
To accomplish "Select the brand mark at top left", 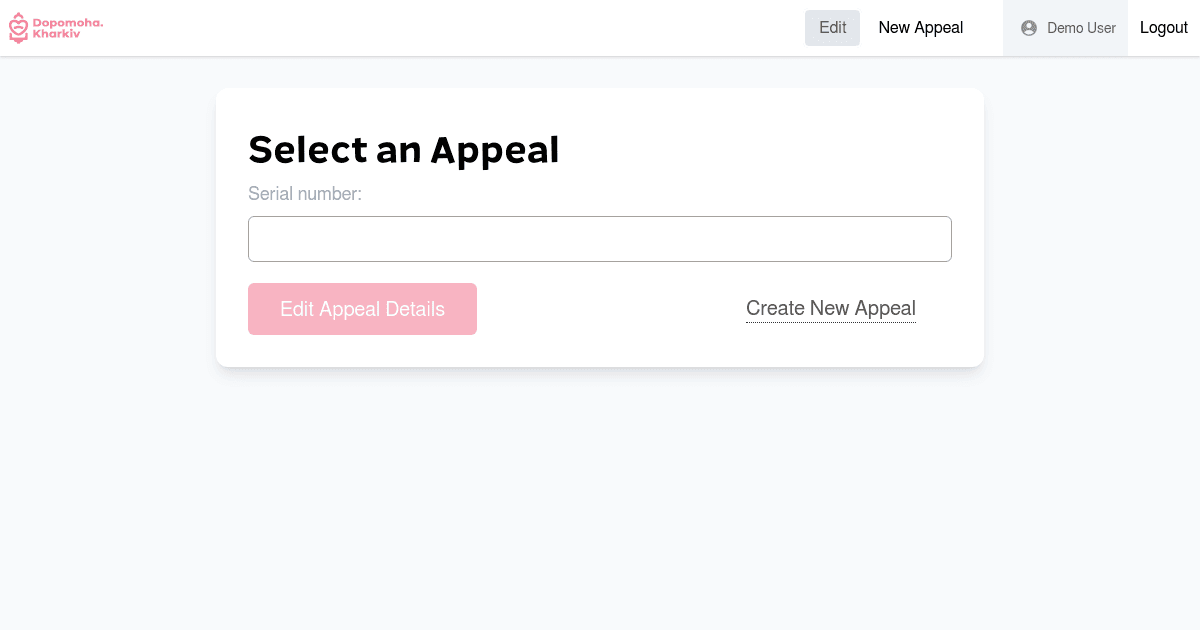I will coord(55,27).
